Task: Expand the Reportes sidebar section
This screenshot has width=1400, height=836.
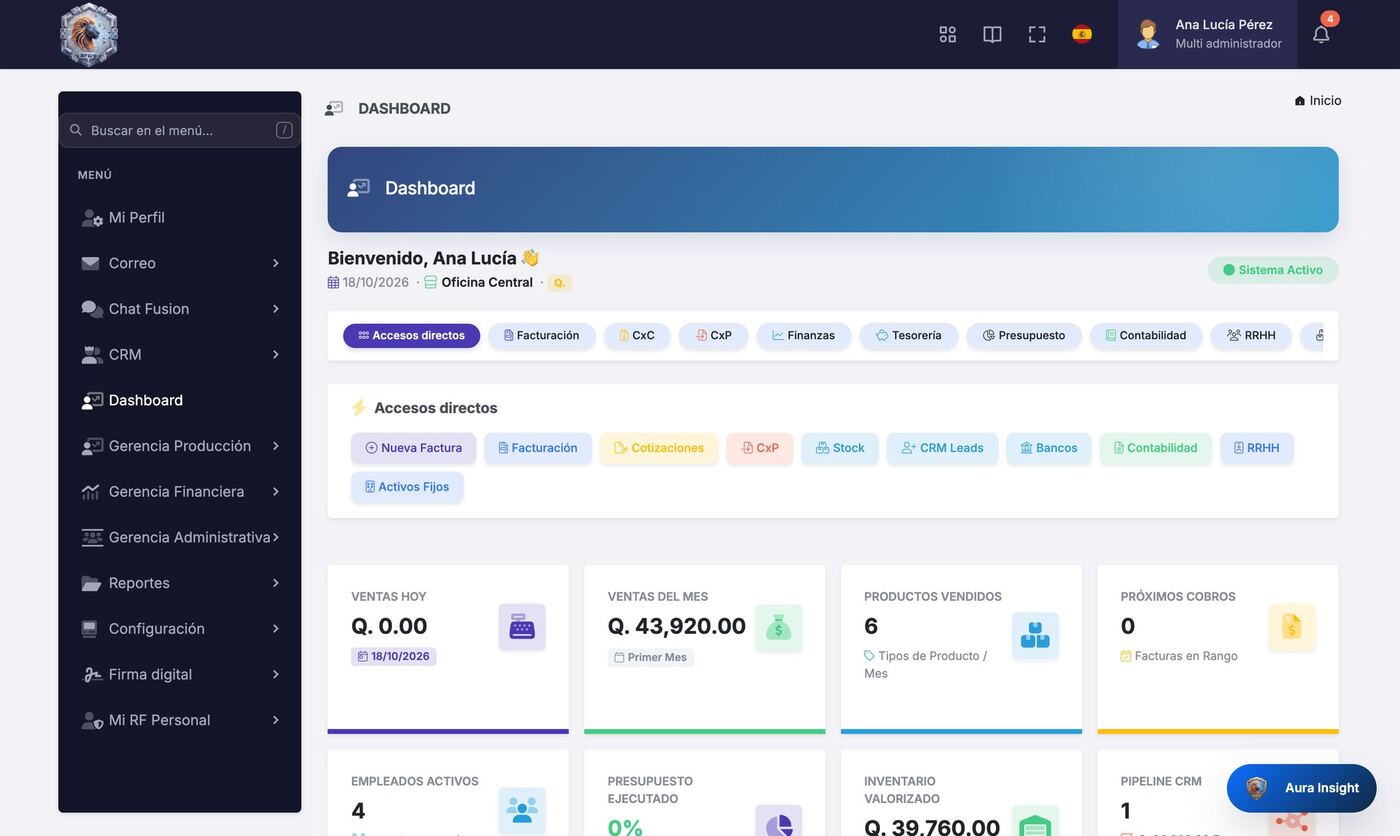Action: pos(180,583)
